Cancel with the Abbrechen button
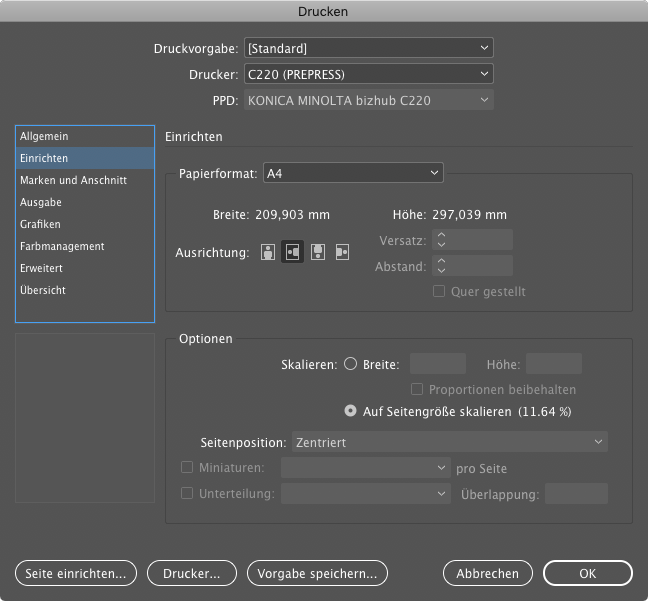 (x=488, y=573)
